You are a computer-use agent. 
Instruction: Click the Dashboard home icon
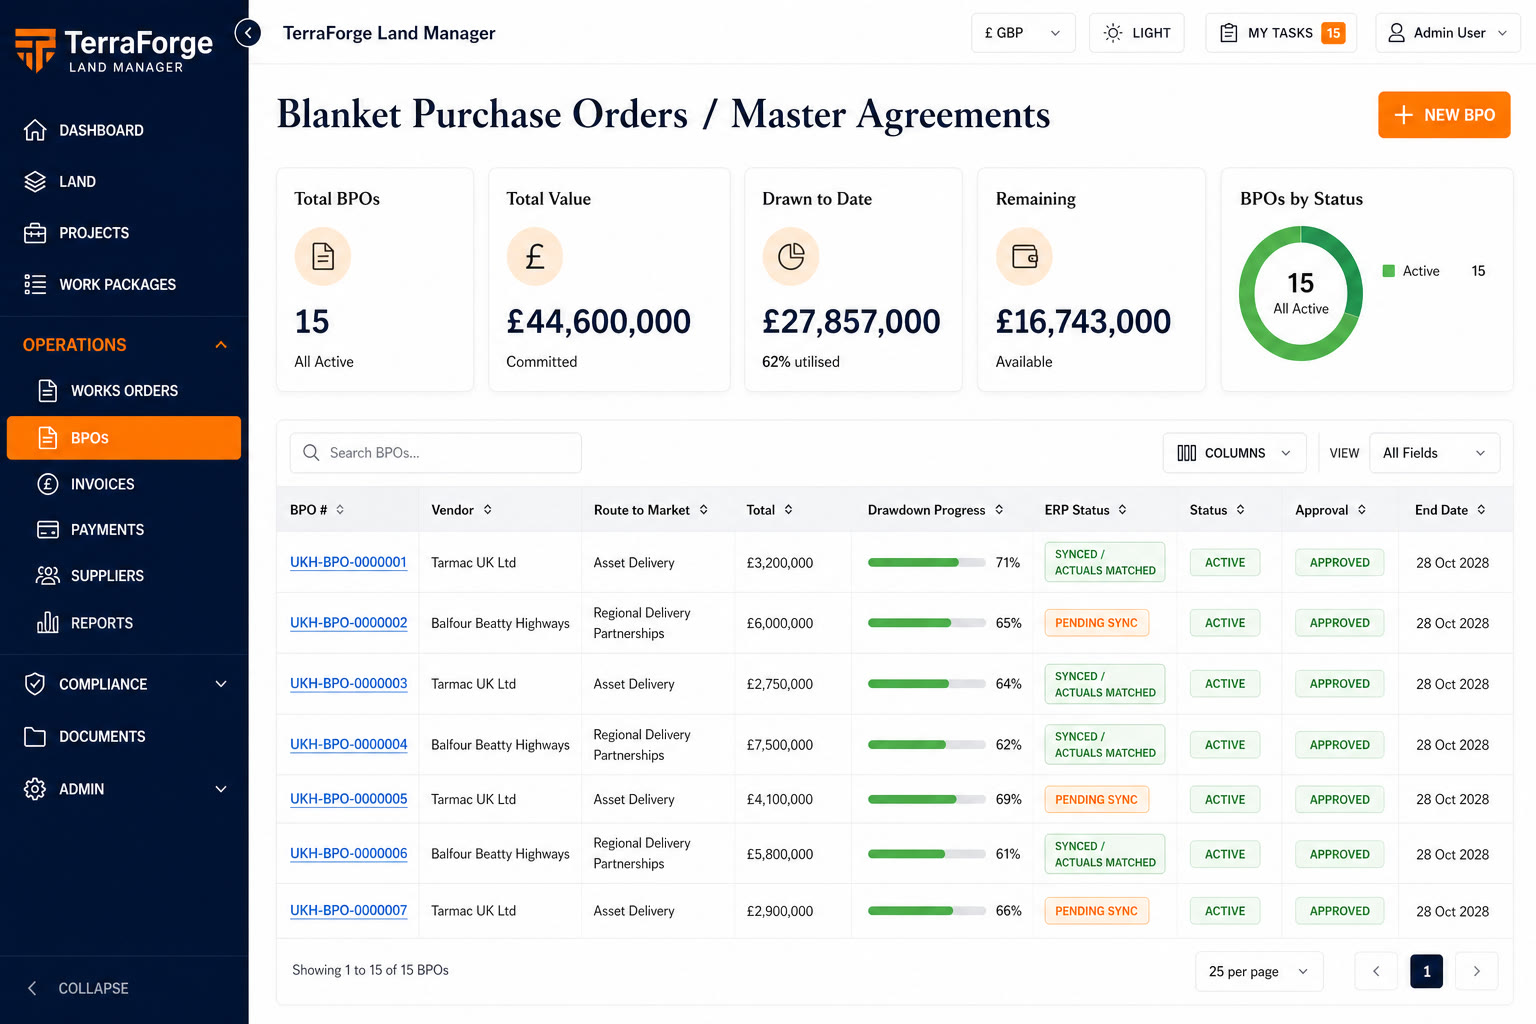(35, 130)
